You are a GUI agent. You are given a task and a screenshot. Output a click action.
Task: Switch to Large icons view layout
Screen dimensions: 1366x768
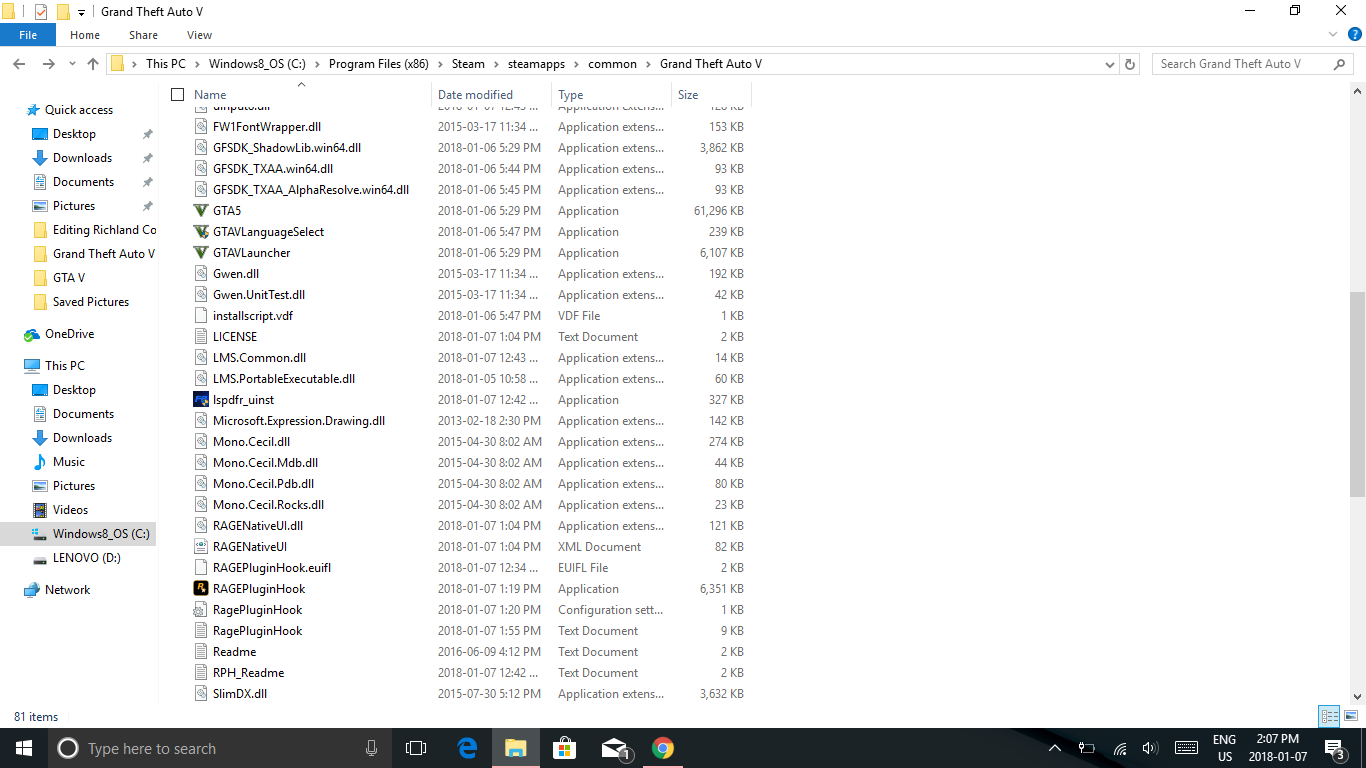[x=1349, y=716]
